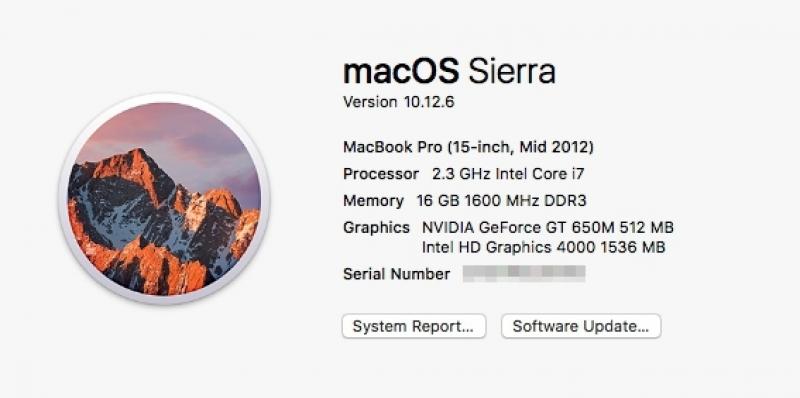Click the System Report... button
Image resolution: width=800 pixels, height=398 pixels.
(x=414, y=326)
